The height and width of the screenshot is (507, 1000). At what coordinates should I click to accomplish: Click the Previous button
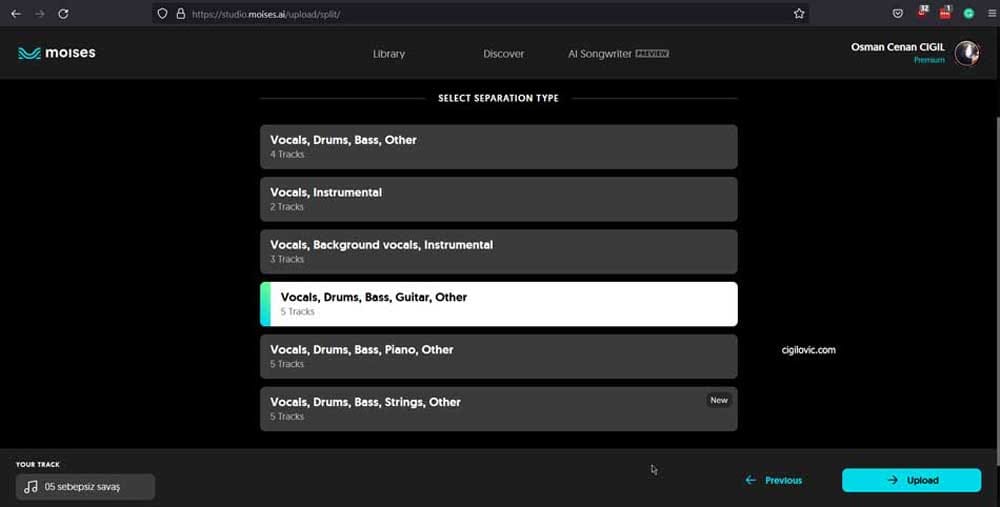(x=774, y=480)
